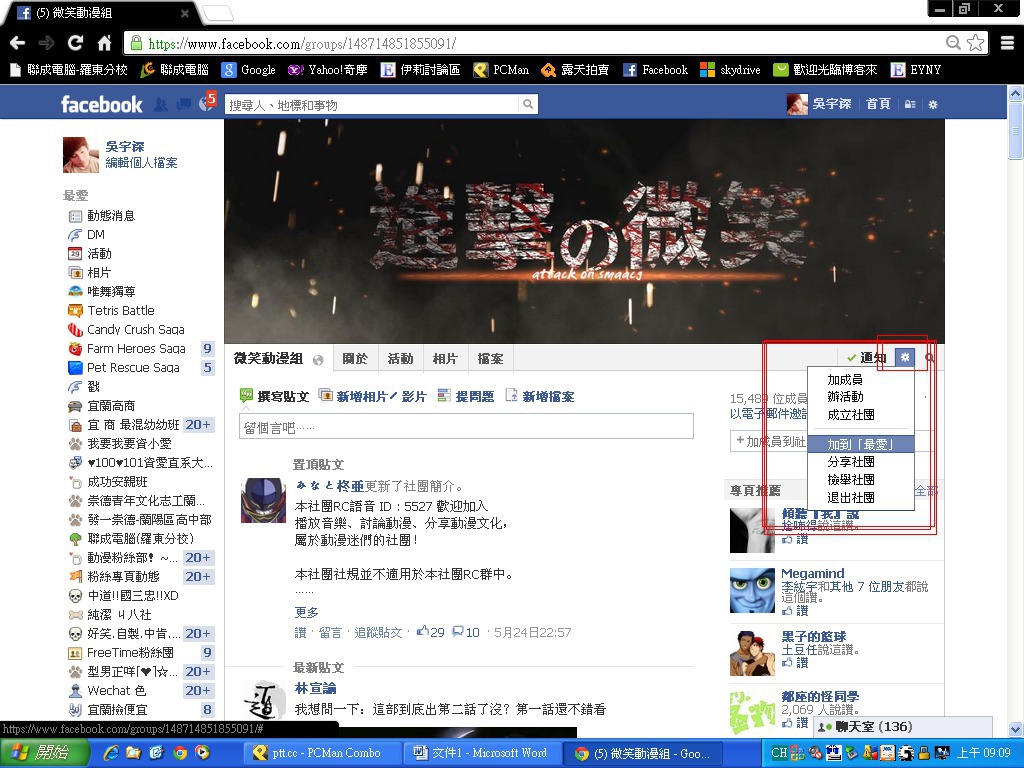
Task: Click the Facebook logo
Action: pyautogui.click(x=101, y=104)
